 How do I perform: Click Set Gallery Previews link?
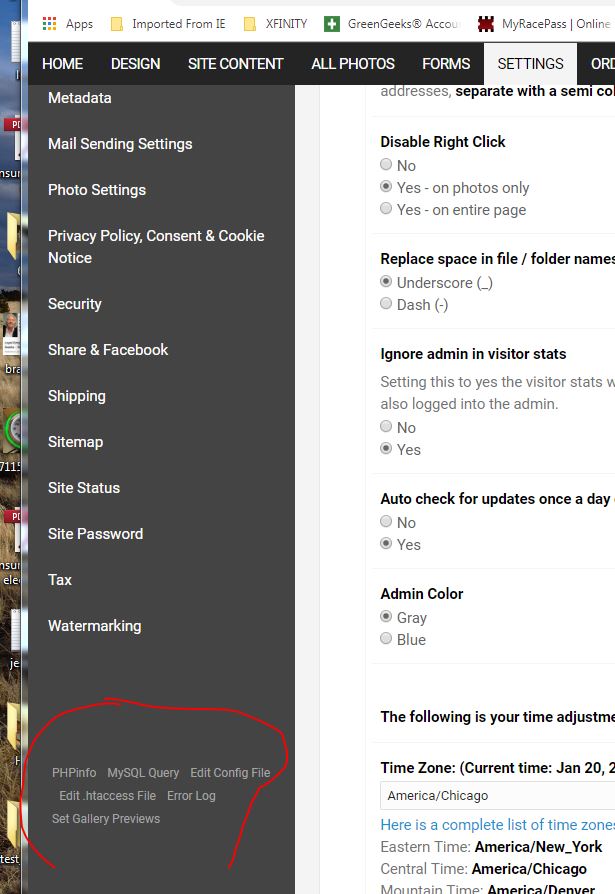tap(106, 818)
